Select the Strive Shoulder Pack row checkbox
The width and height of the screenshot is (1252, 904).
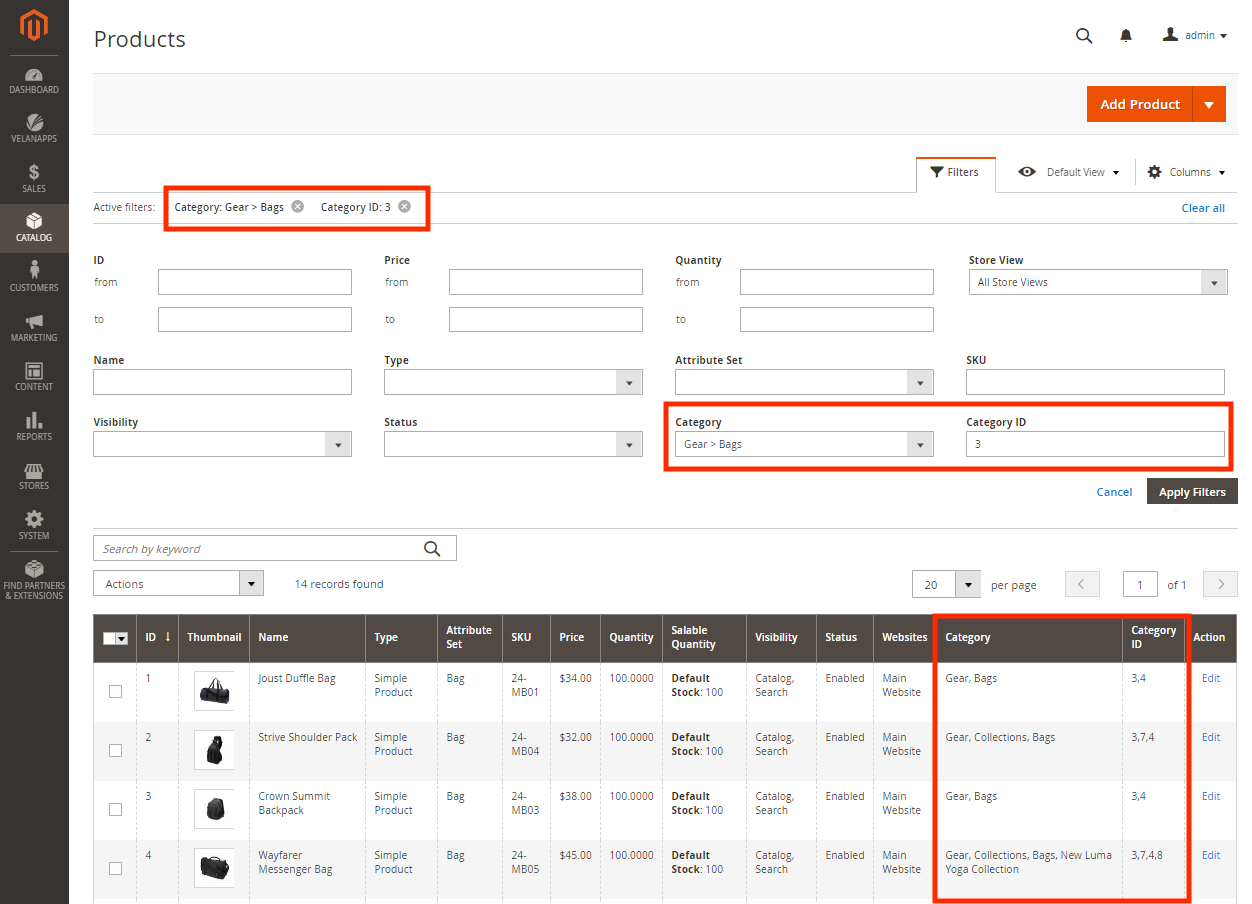(115, 750)
